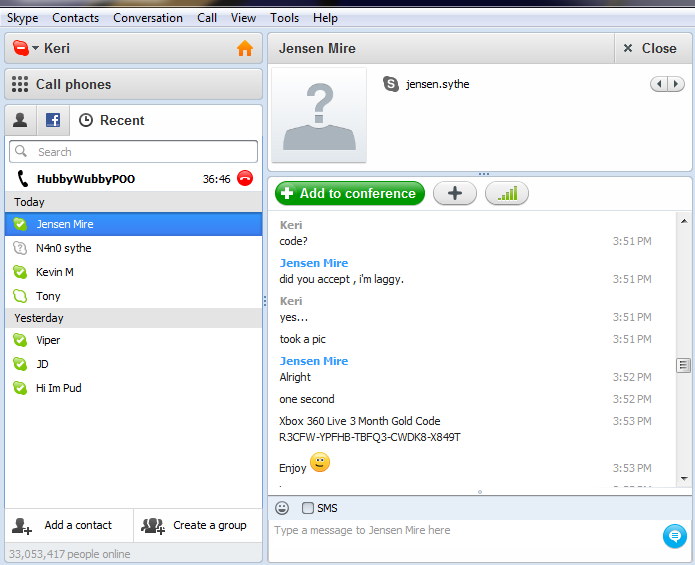Open the Call menu
Screen dimensions: 695x565
[207, 18]
